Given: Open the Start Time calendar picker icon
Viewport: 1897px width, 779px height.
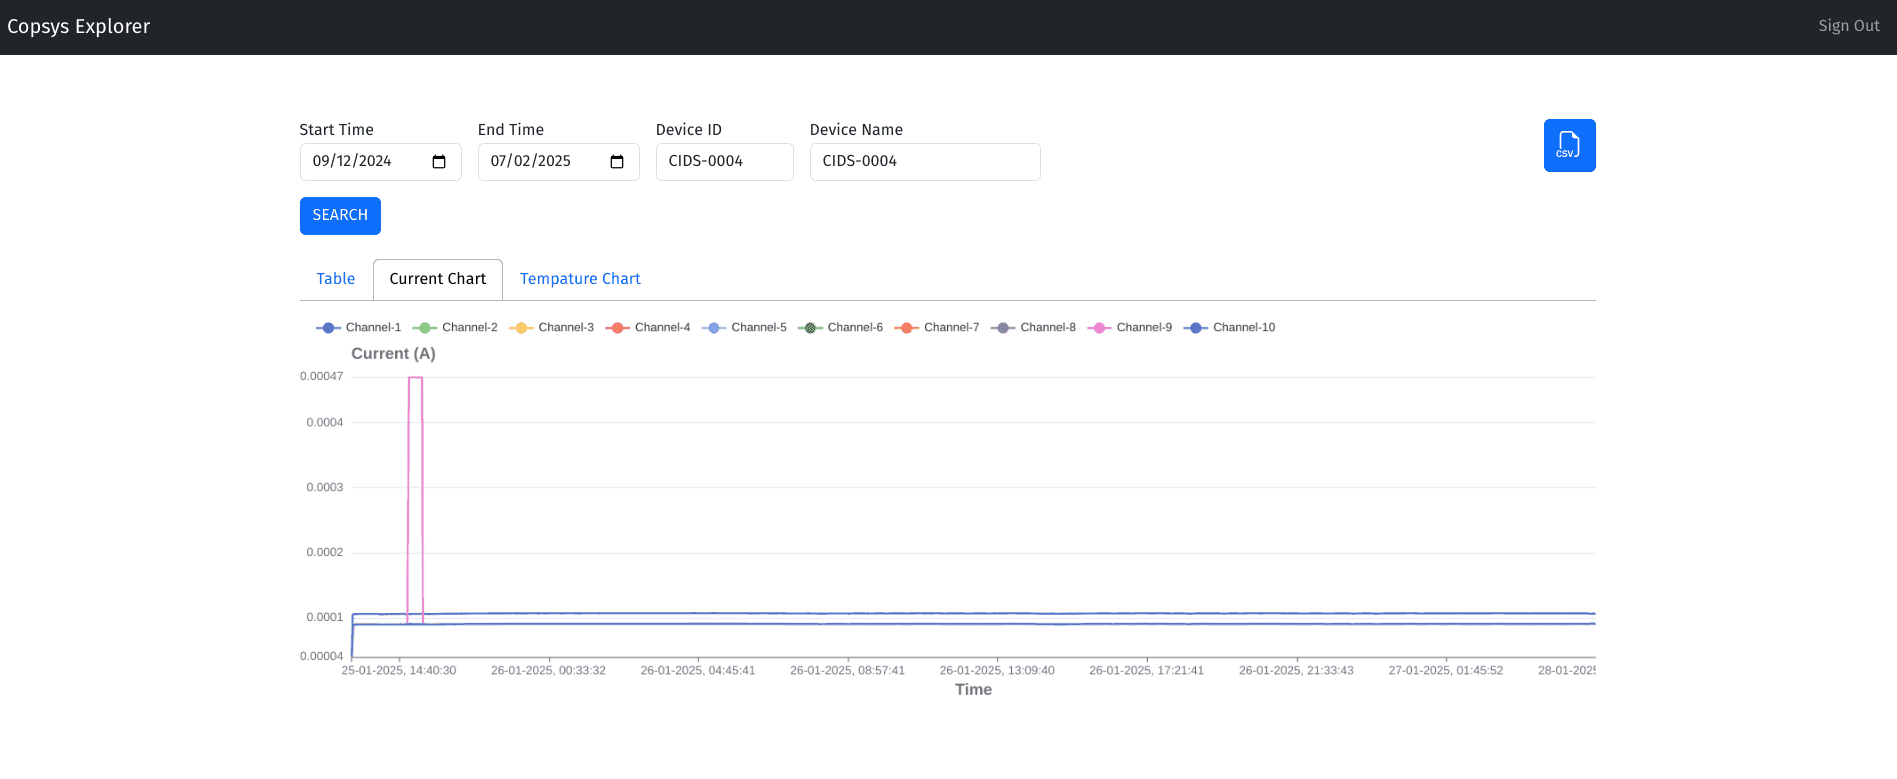Looking at the screenshot, I should click(439, 162).
